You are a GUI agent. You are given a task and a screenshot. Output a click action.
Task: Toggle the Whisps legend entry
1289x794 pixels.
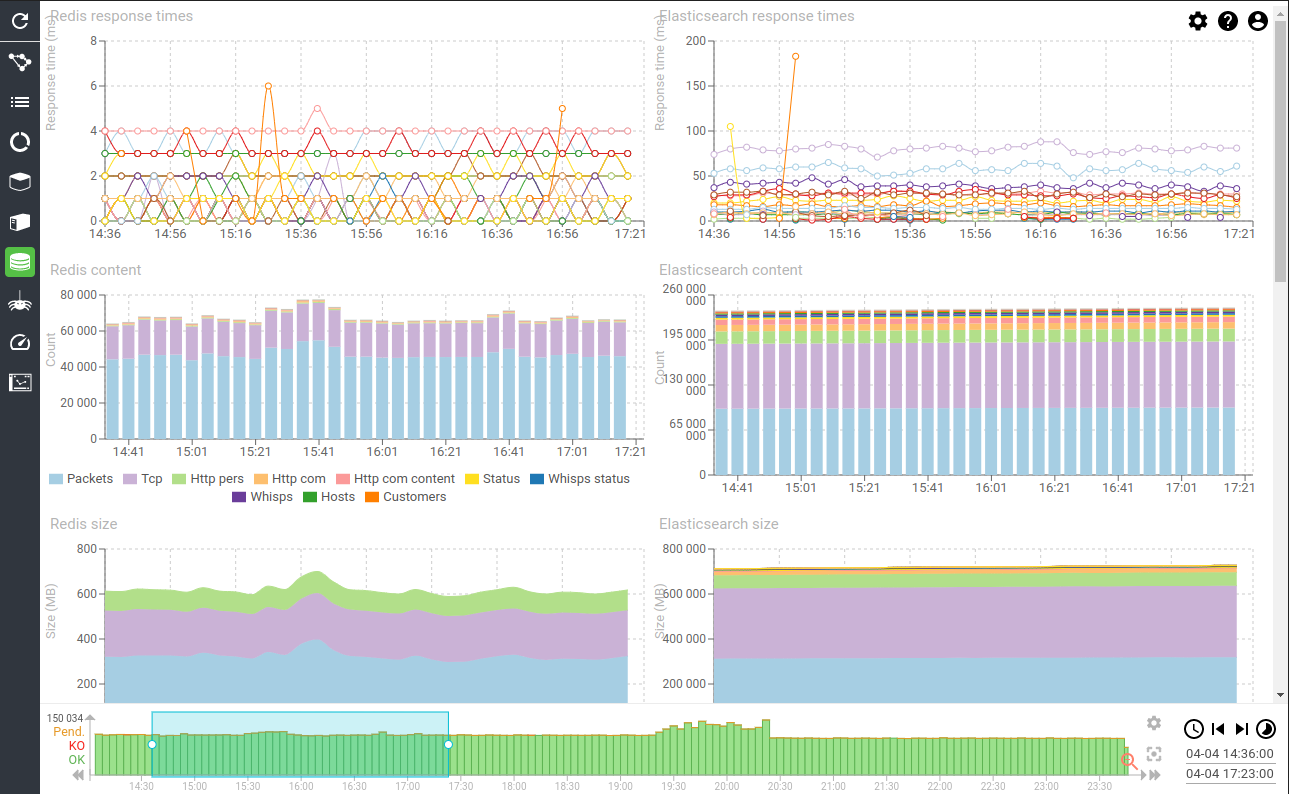pos(262,497)
